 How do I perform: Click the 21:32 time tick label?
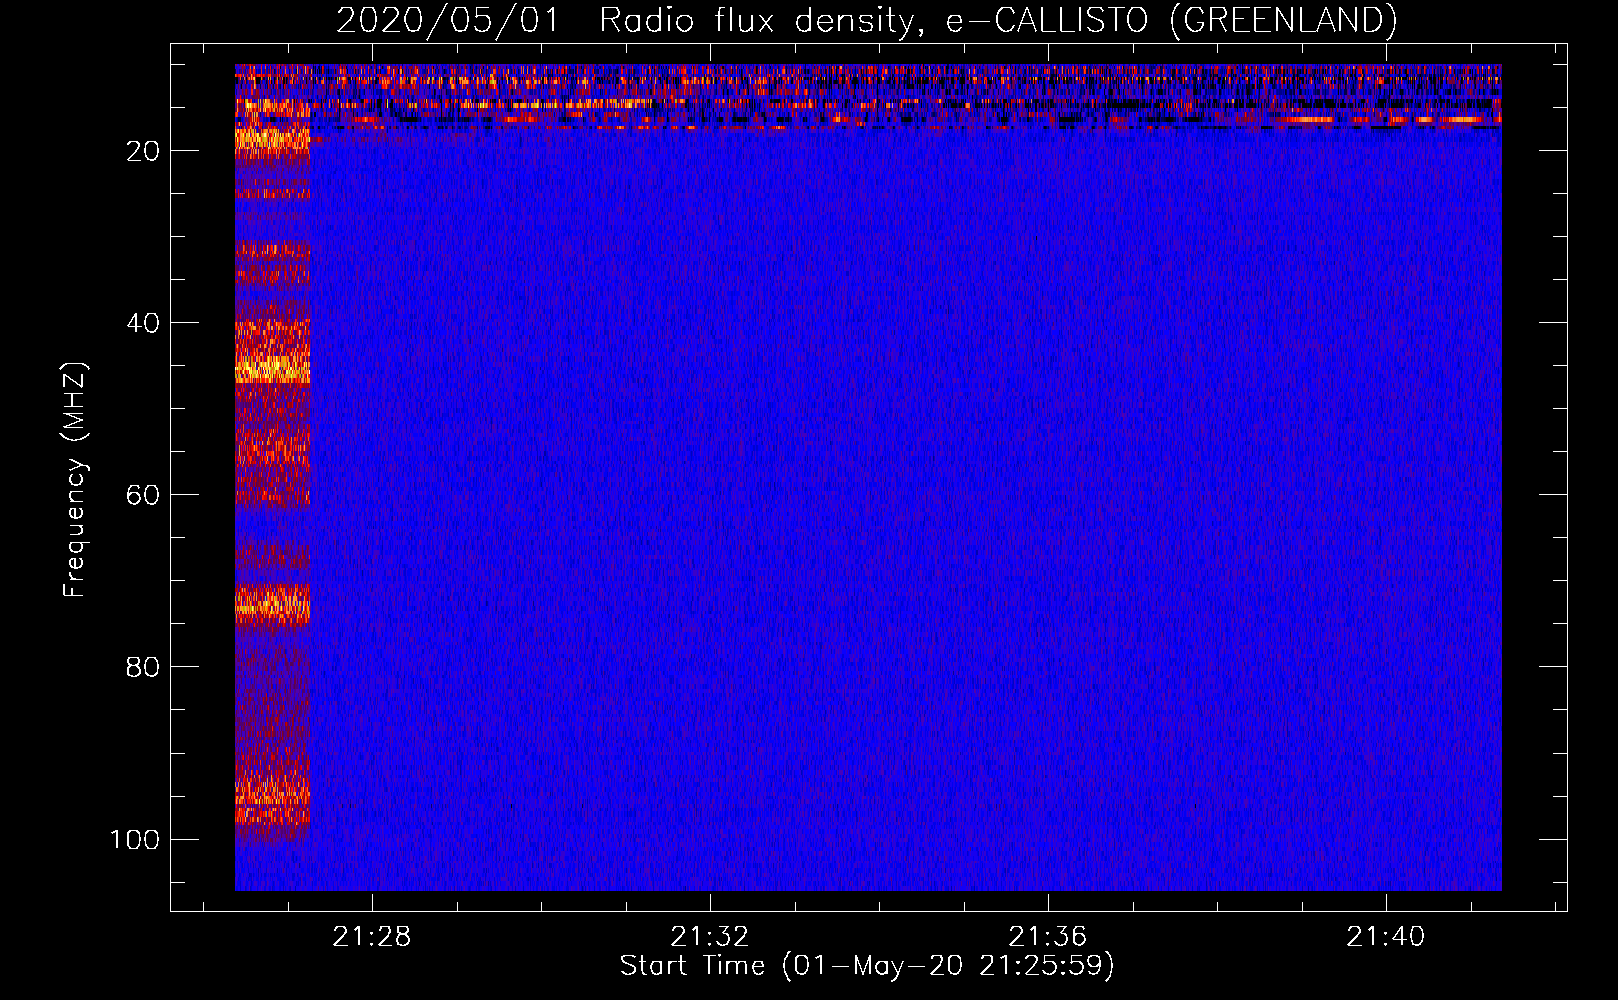pyautogui.click(x=710, y=937)
